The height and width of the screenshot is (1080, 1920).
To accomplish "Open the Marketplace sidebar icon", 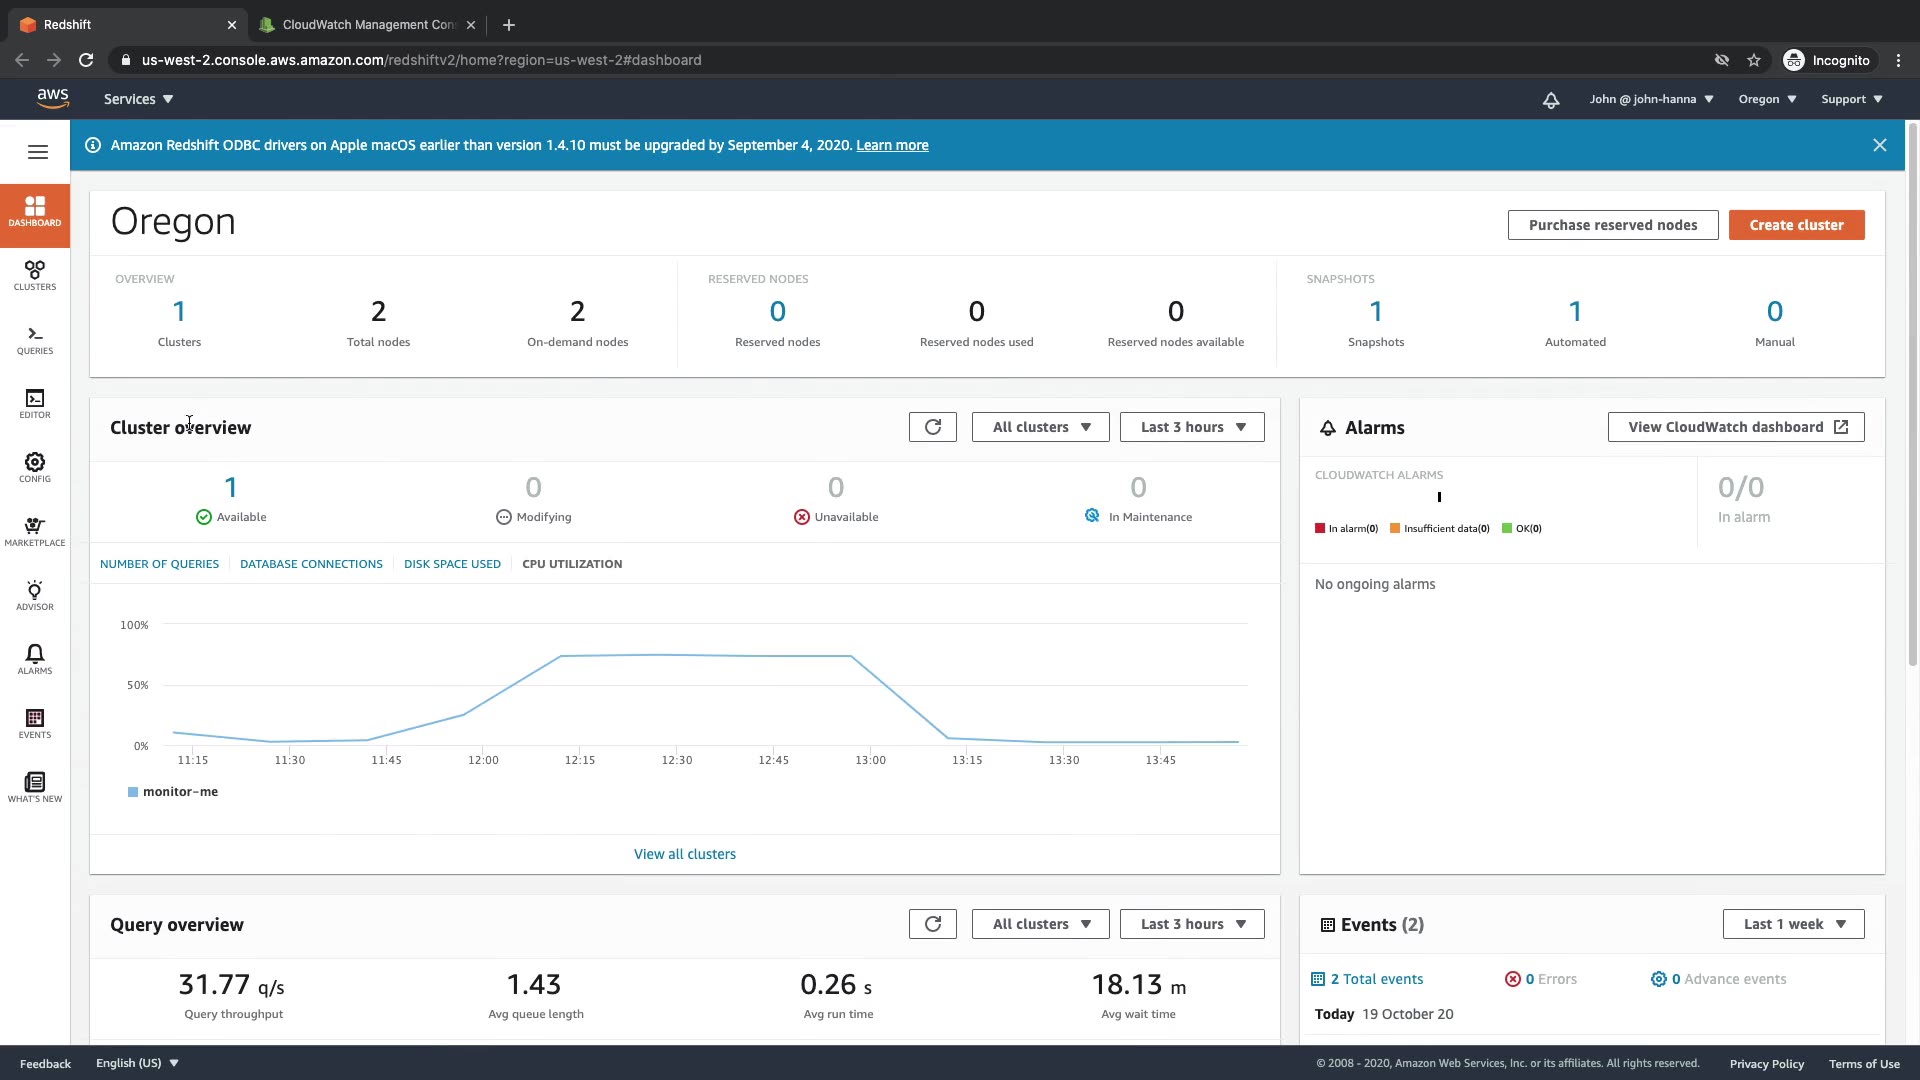I will [x=35, y=531].
